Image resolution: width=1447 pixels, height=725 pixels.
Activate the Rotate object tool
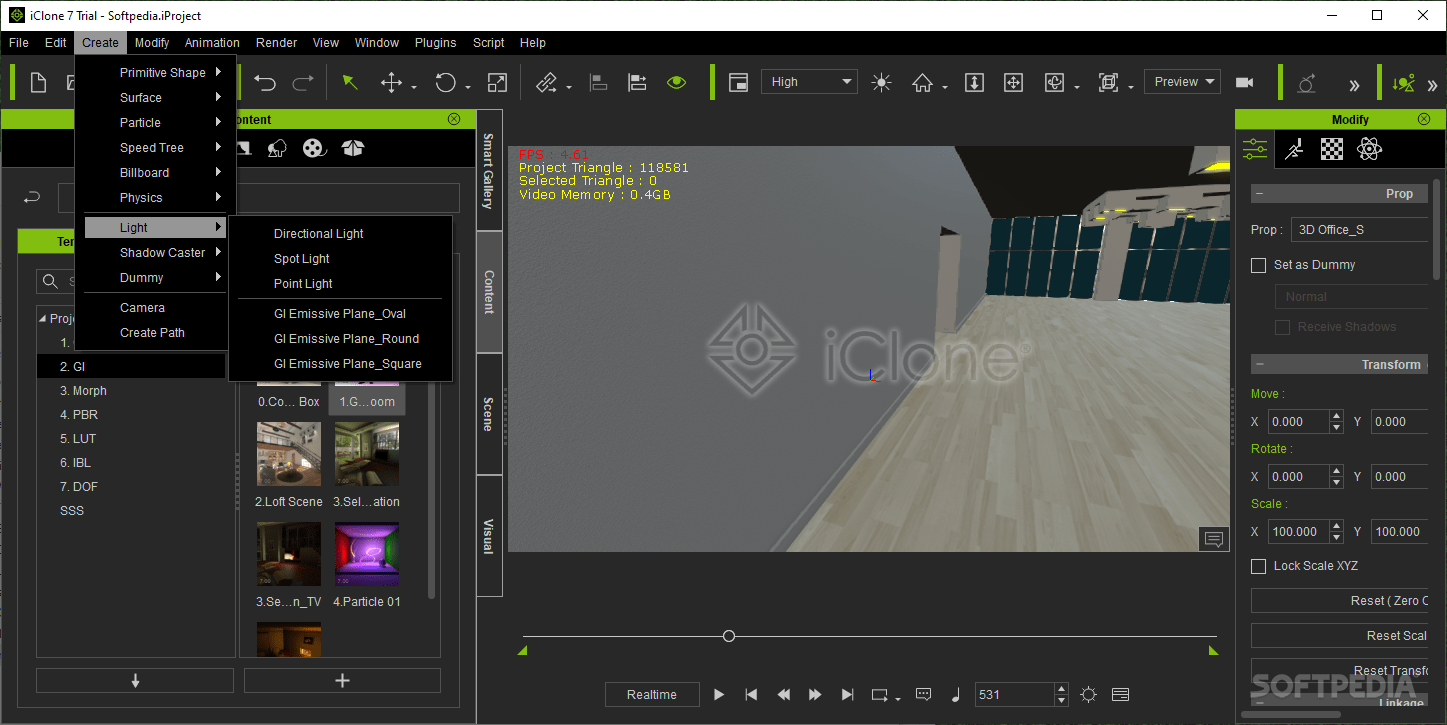point(446,83)
